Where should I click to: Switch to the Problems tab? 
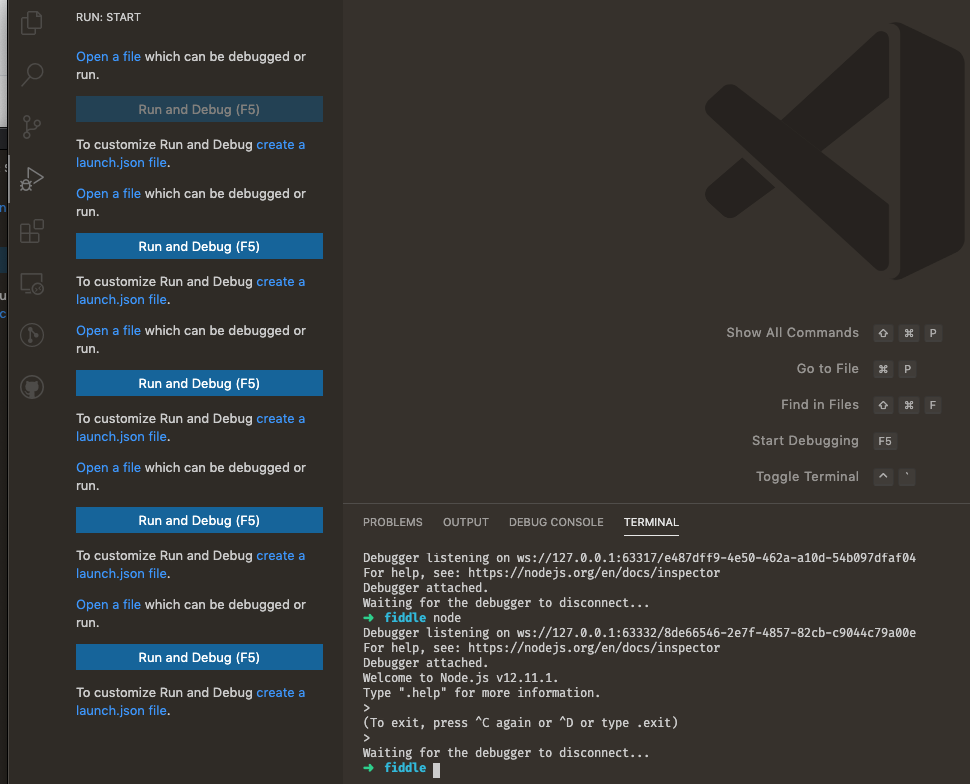pyautogui.click(x=392, y=522)
